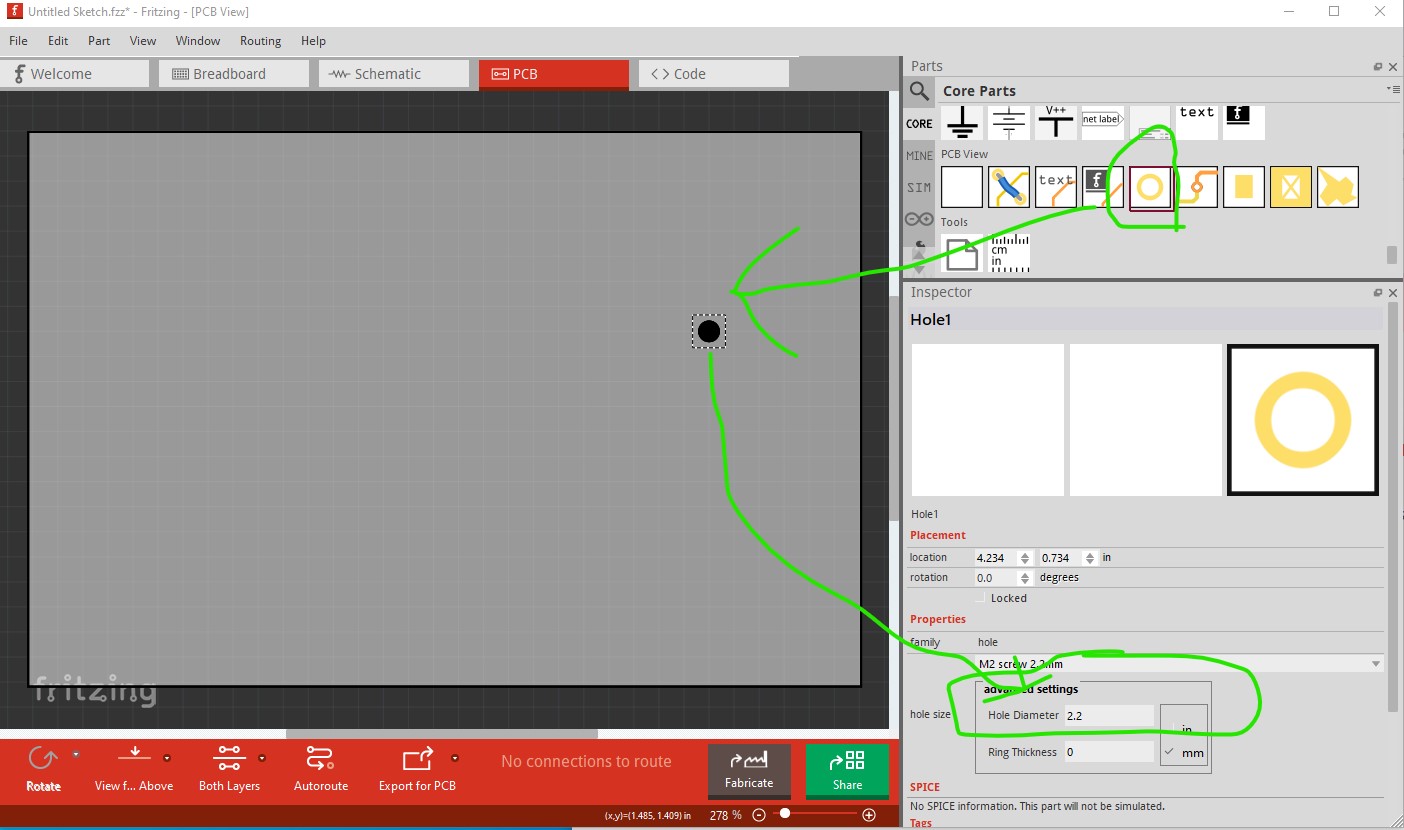Zoom in with the plus icon
1404x830 pixels.
point(868,815)
